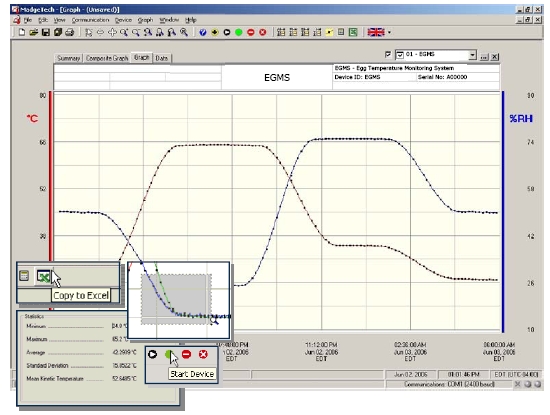Image resolution: width=550 pixels, height=415 pixels.
Task: Toggle the checkbox left of device dropdown
Action: (388, 54)
